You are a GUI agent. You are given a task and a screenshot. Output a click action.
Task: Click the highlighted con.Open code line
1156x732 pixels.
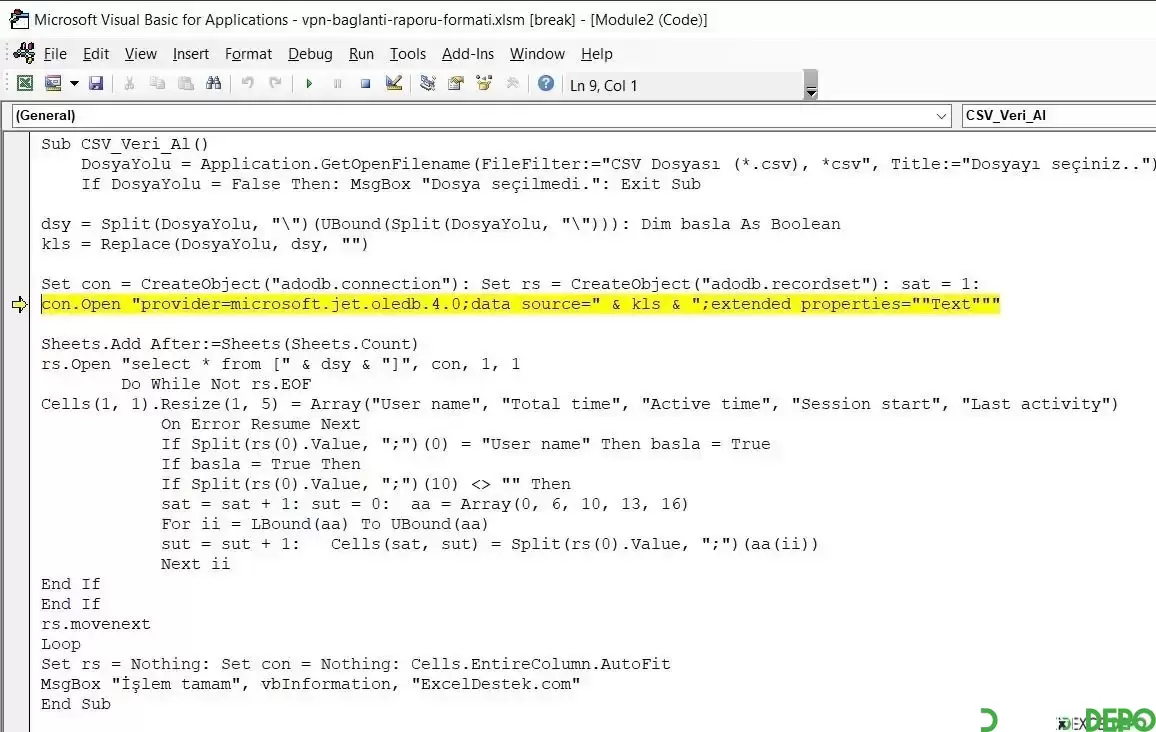pos(520,304)
